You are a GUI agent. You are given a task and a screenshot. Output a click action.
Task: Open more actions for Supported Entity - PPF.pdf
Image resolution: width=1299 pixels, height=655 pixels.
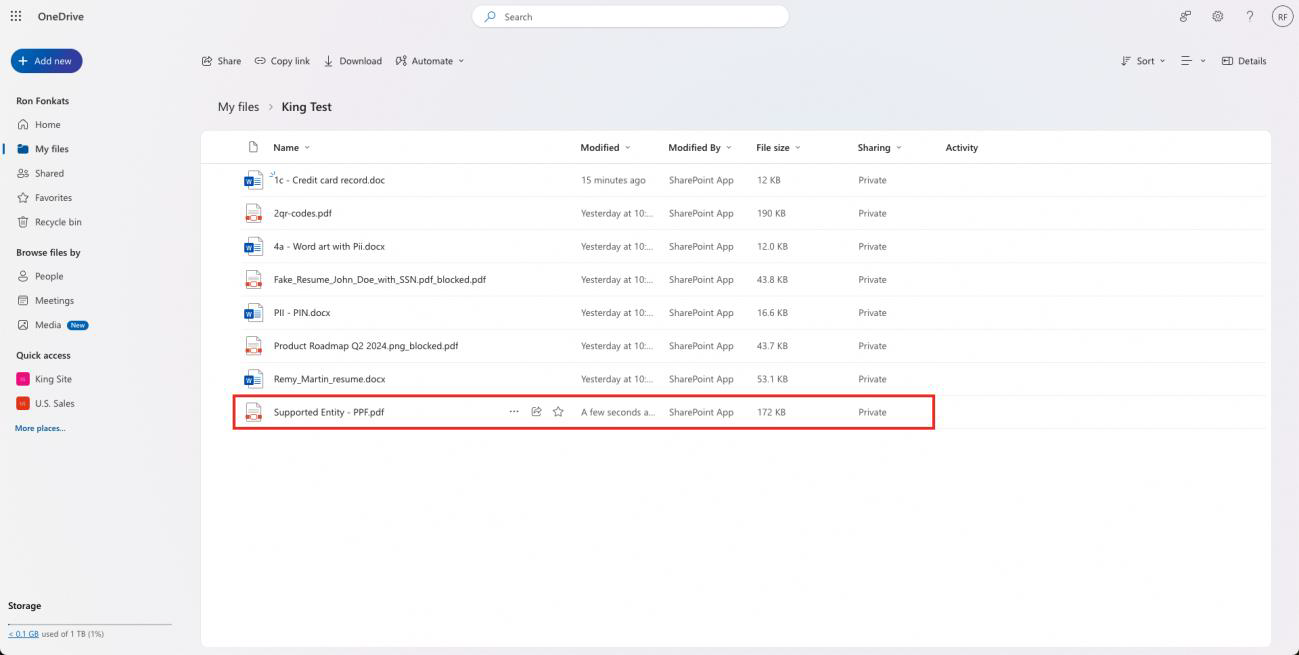click(514, 412)
